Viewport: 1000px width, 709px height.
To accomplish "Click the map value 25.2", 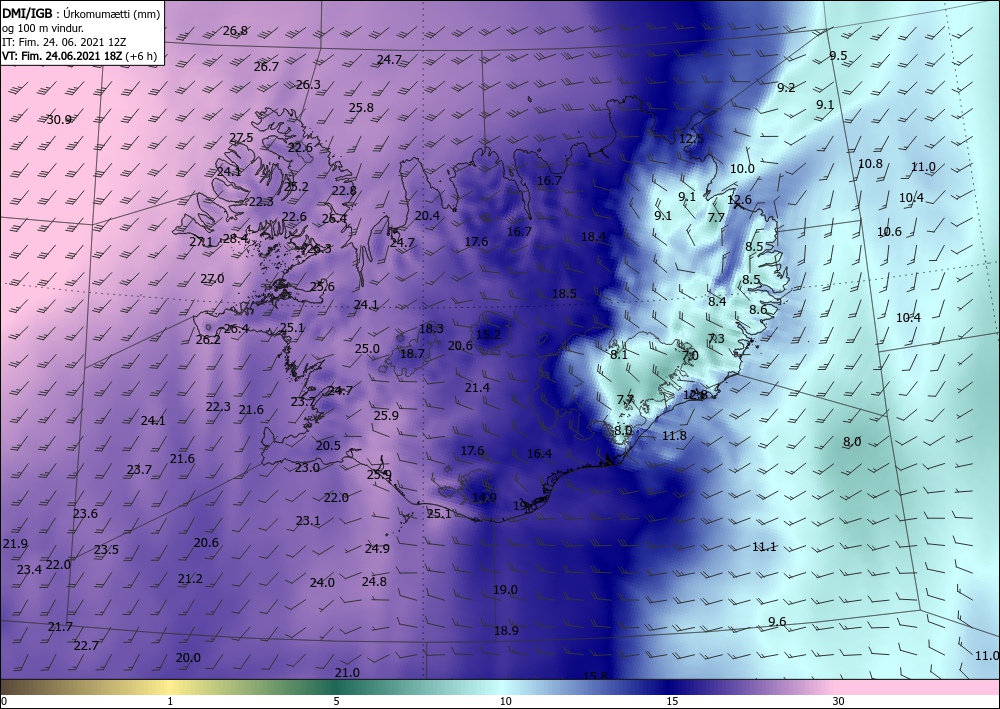I will (x=296, y=186).
